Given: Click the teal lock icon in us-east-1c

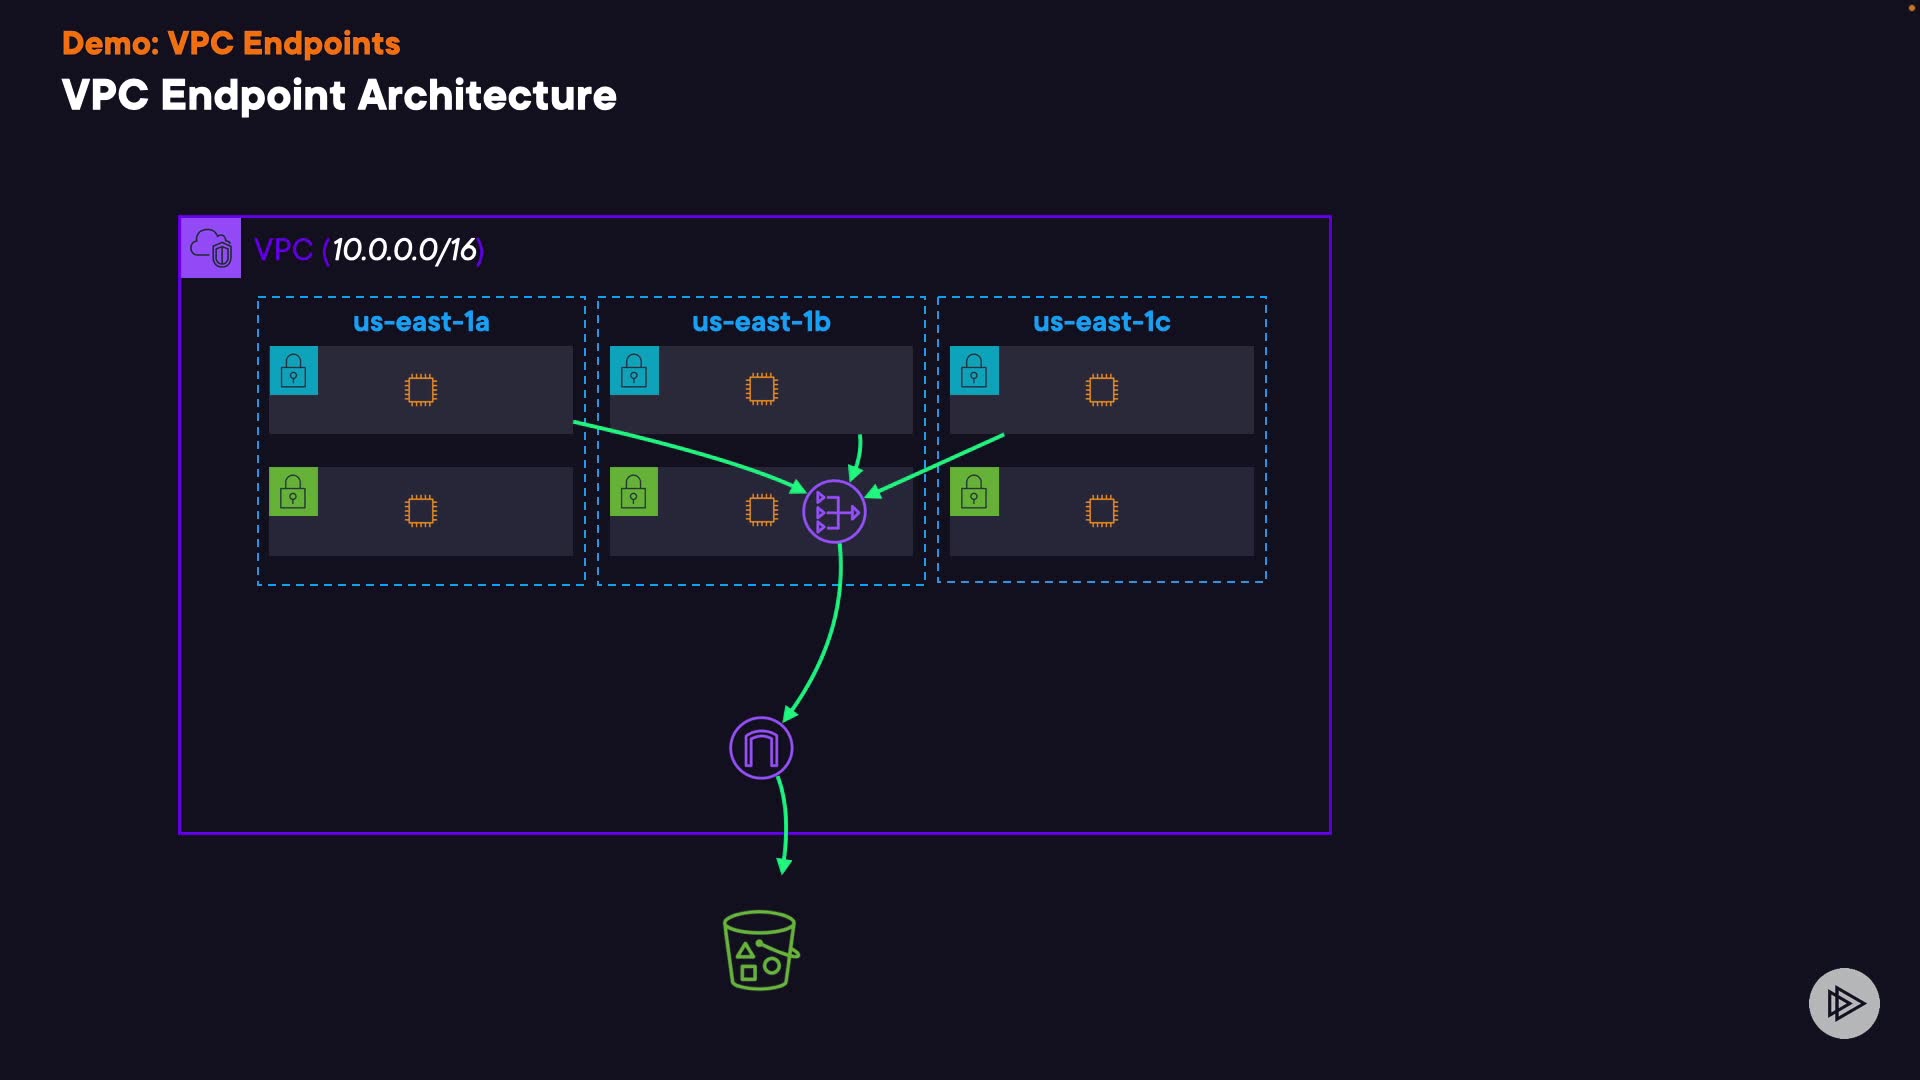Looking at the screenshot, I should [974, 371].
